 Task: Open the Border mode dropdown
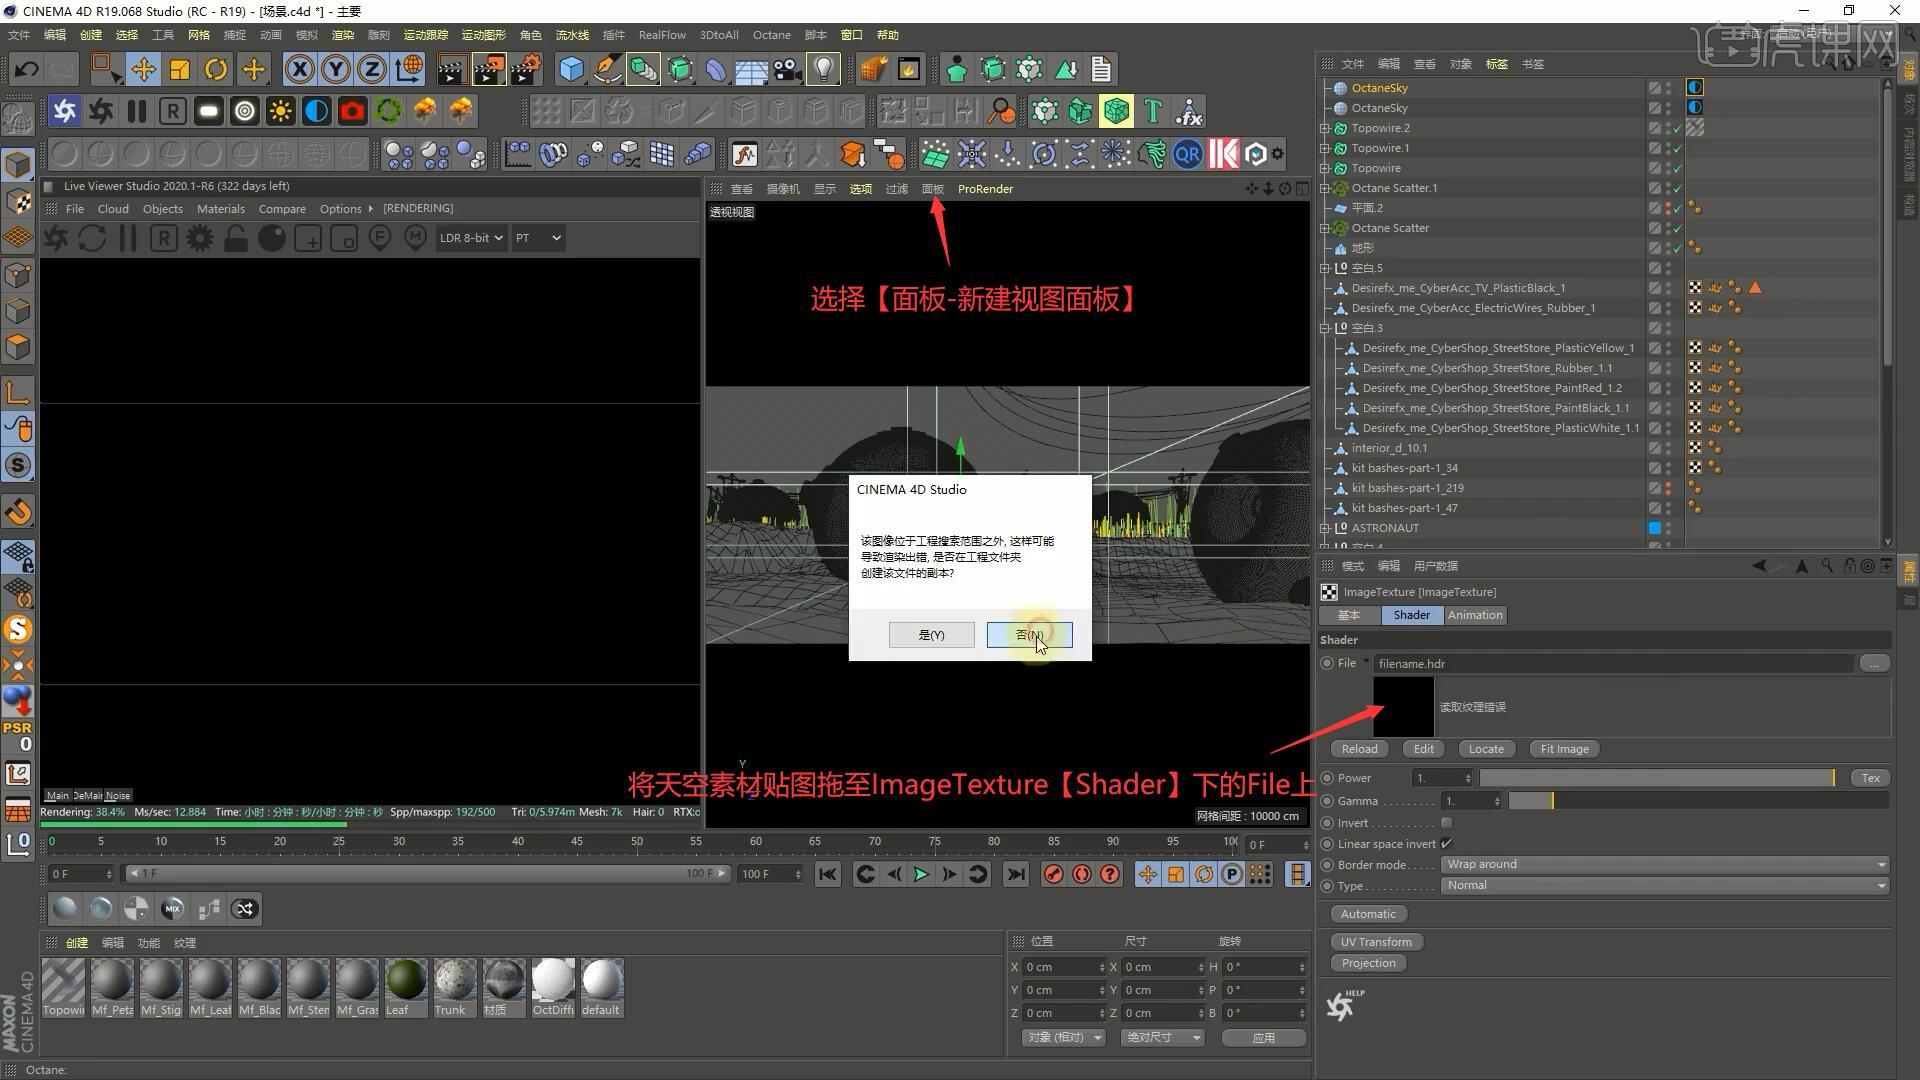coord(1665,865)
